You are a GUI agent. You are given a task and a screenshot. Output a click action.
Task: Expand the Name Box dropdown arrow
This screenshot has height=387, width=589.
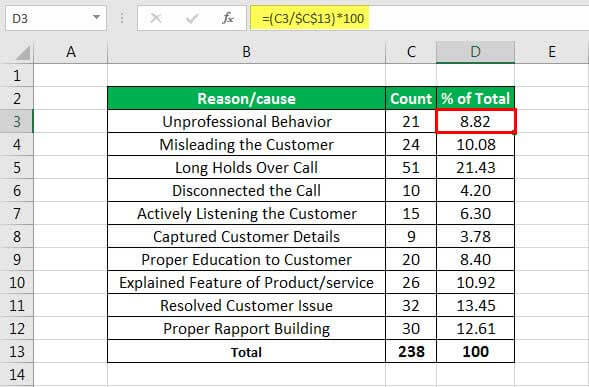(97, 17)
